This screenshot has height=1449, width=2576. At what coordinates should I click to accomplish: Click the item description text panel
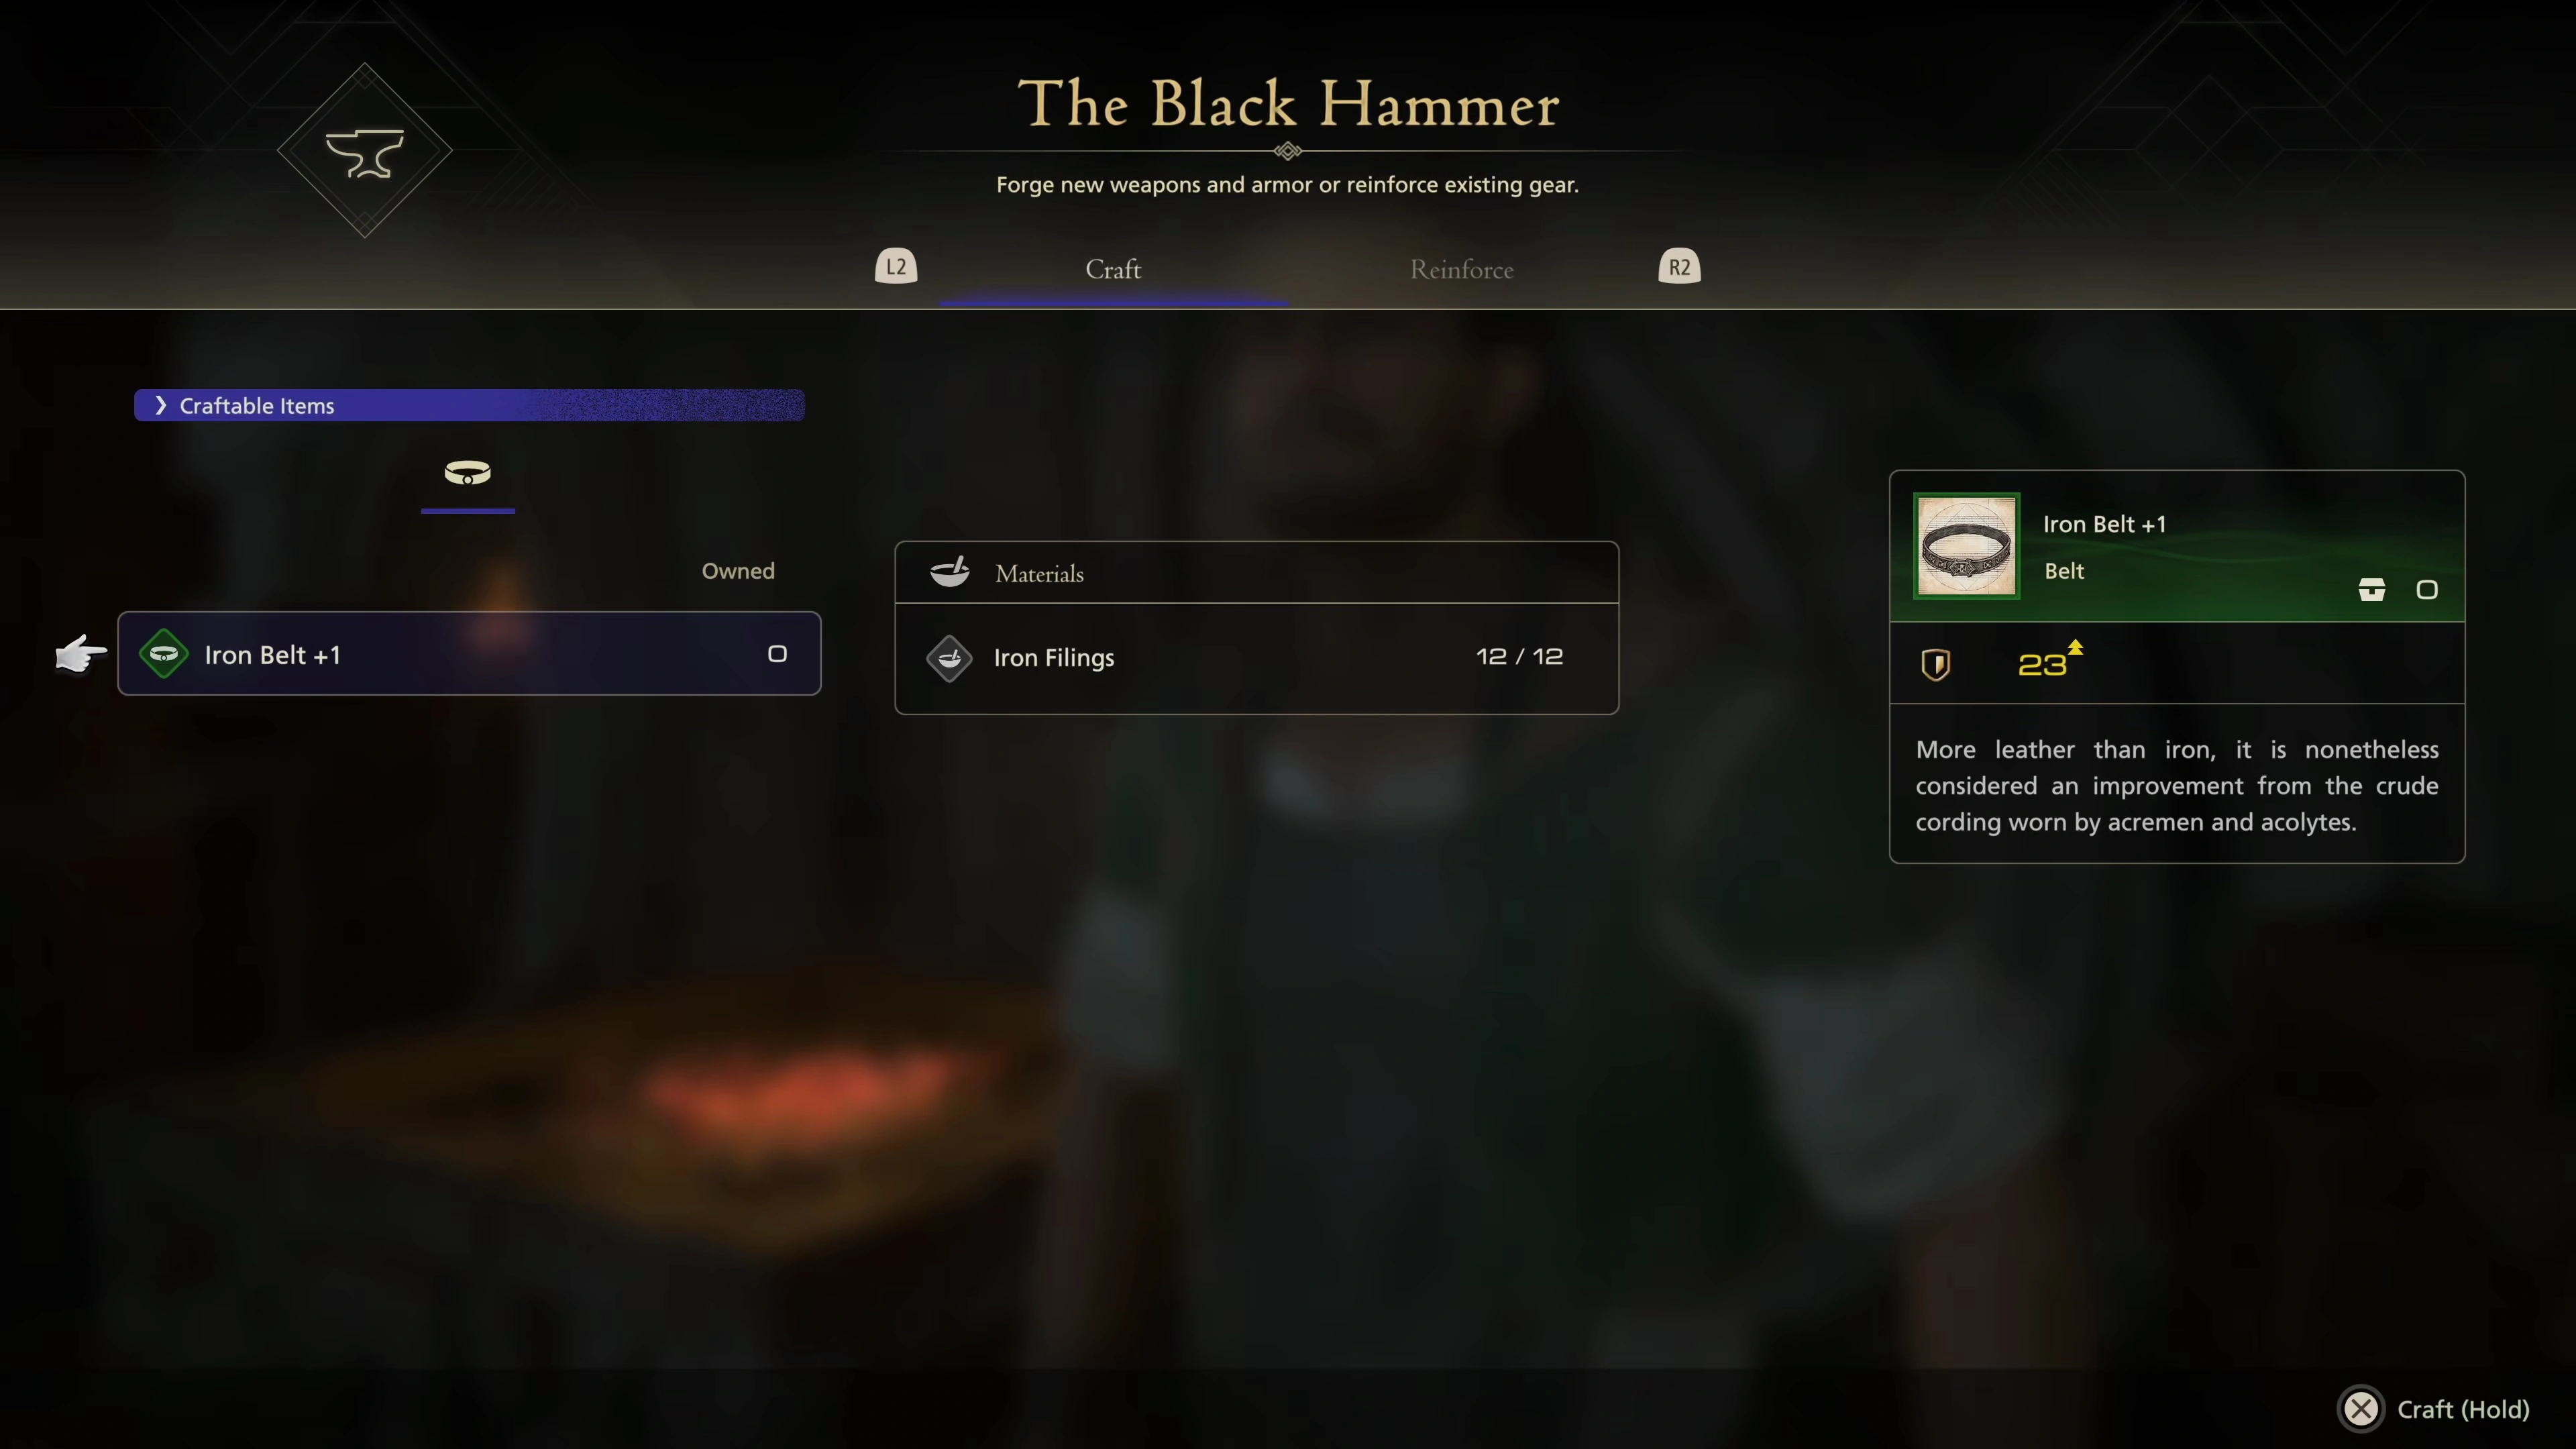point(2177,785)
